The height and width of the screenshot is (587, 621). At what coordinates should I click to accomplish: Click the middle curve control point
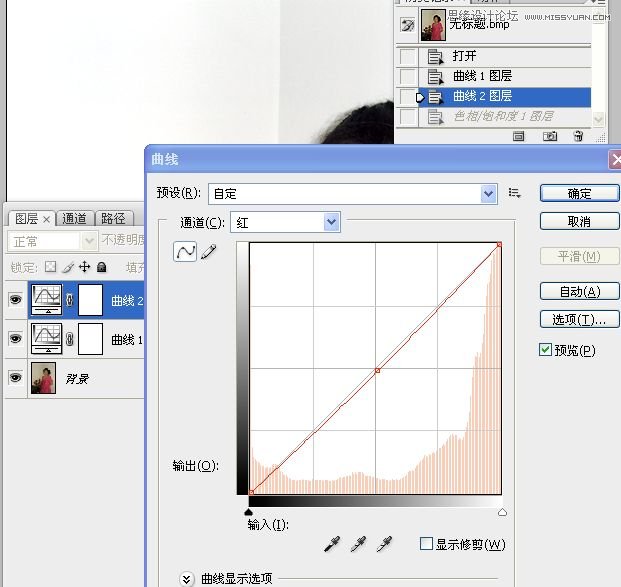pos(377,370)
